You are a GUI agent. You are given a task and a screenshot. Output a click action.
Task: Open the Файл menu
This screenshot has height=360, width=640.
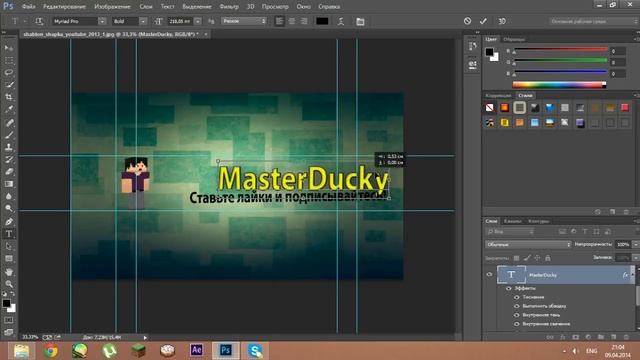coord(29,7)
